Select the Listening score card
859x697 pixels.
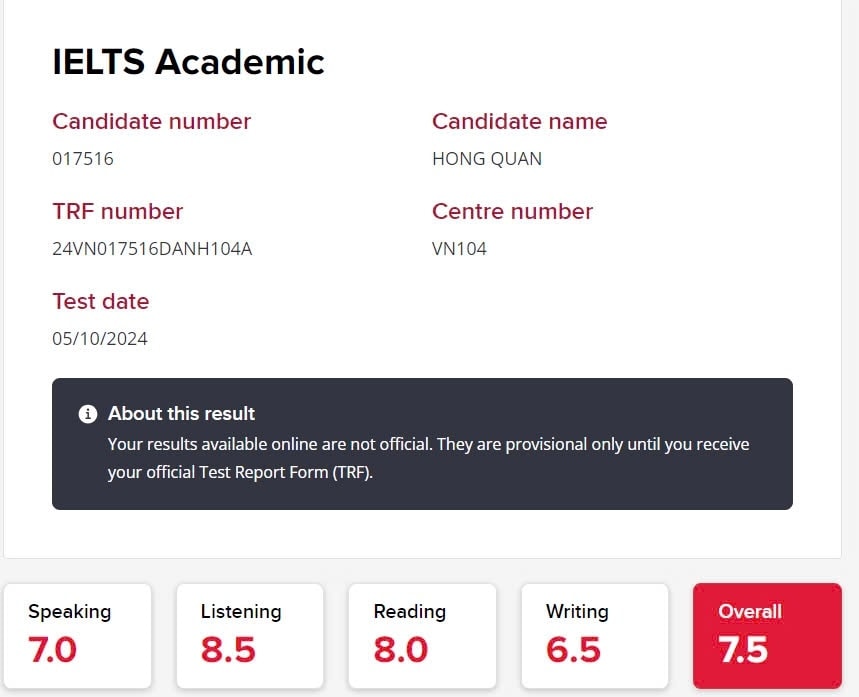point(250,636)
